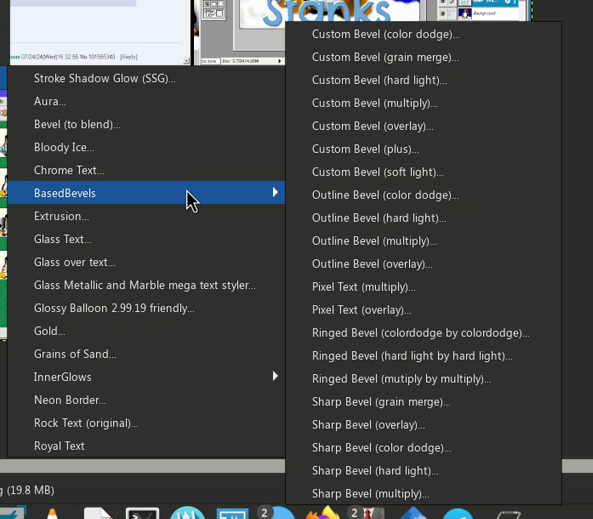
Task: Open the terminal icon in the taskbar
Action: (143, 513)
